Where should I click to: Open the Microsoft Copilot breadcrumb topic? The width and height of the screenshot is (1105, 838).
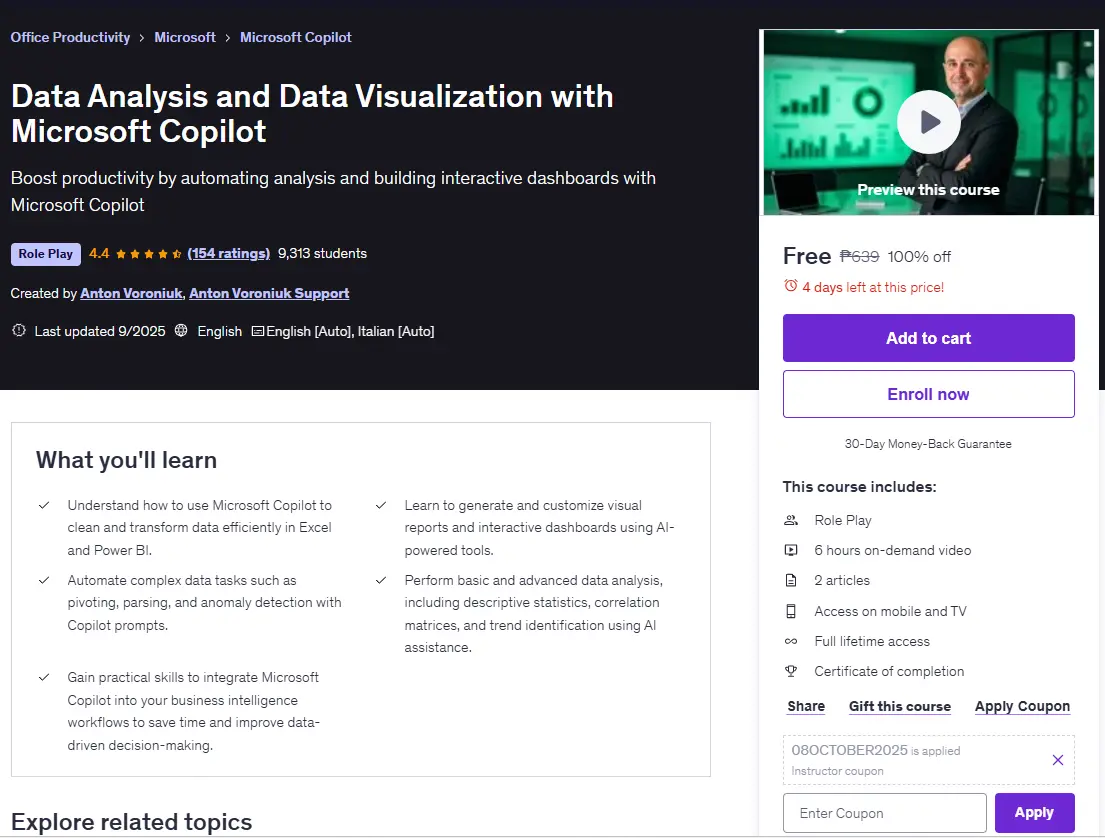point(295,37)
